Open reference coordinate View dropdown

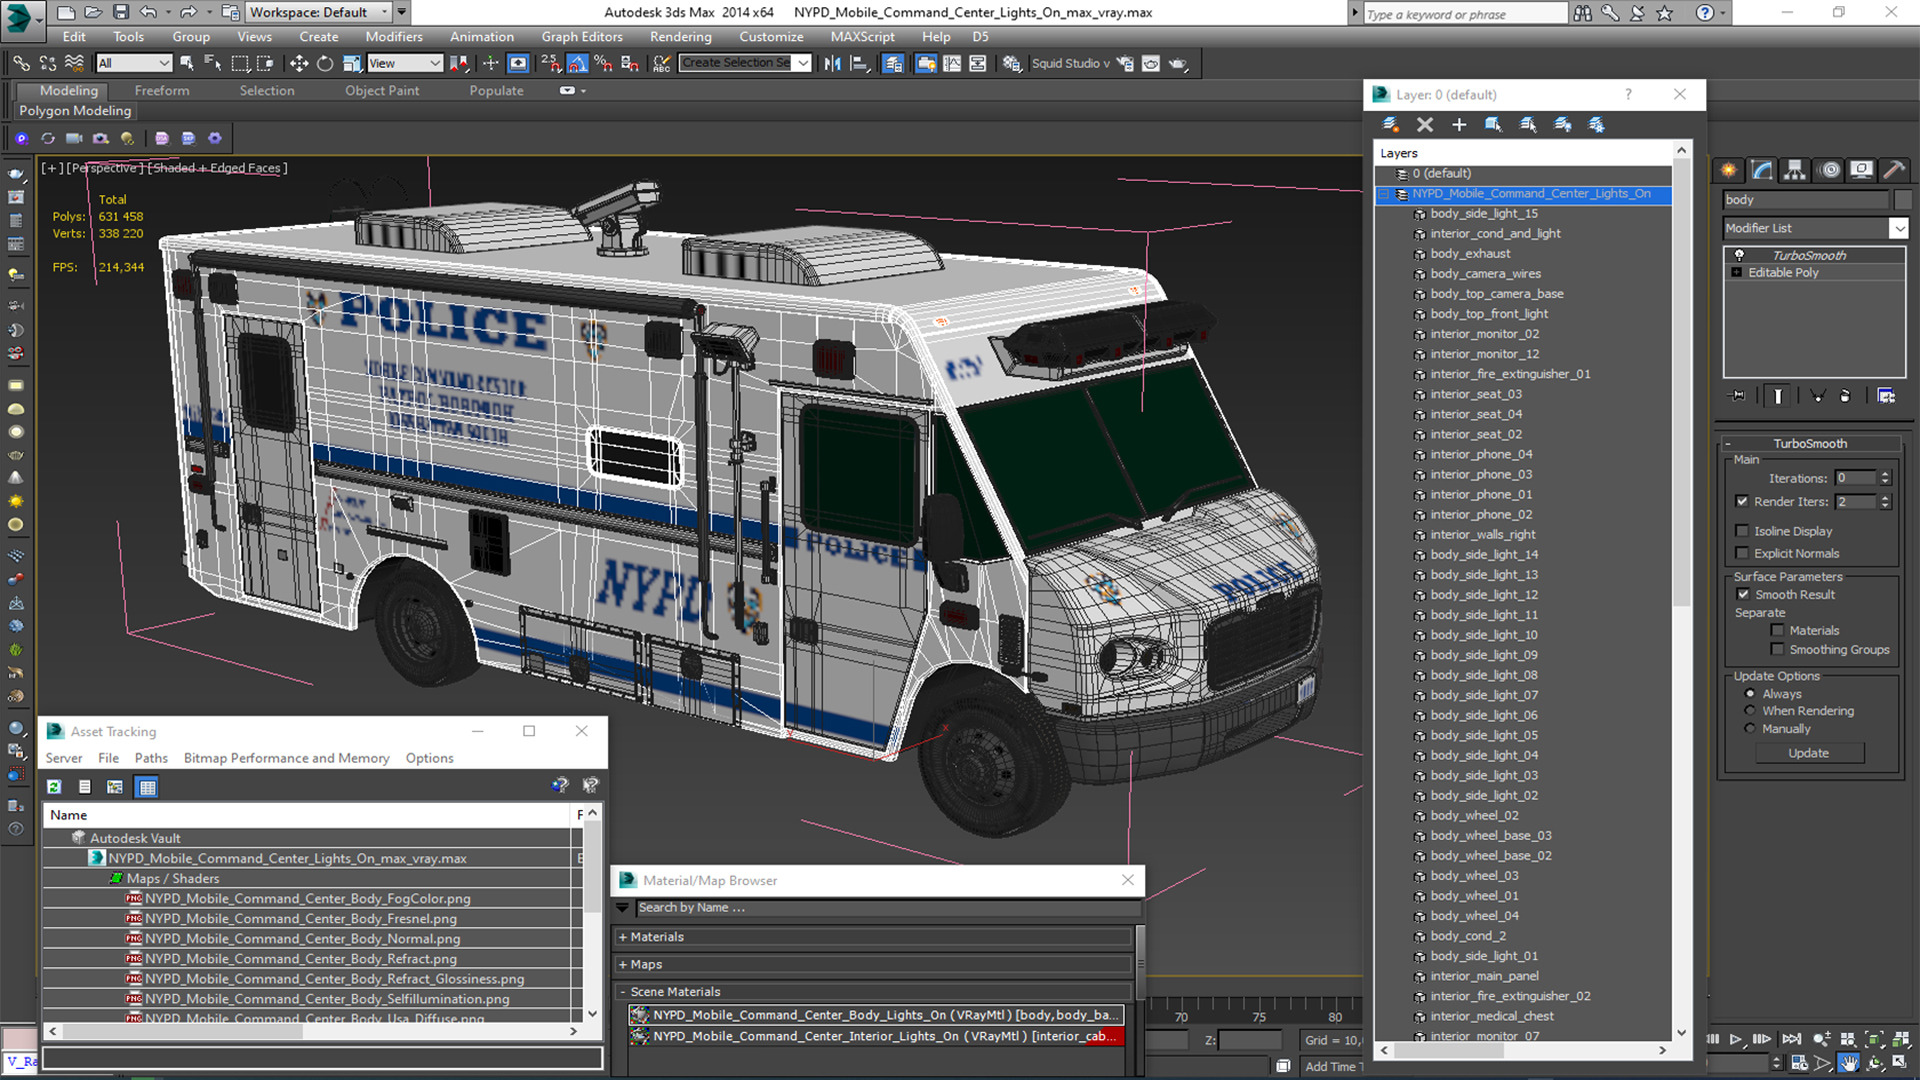pyautogui.click(x=405, y=63)
